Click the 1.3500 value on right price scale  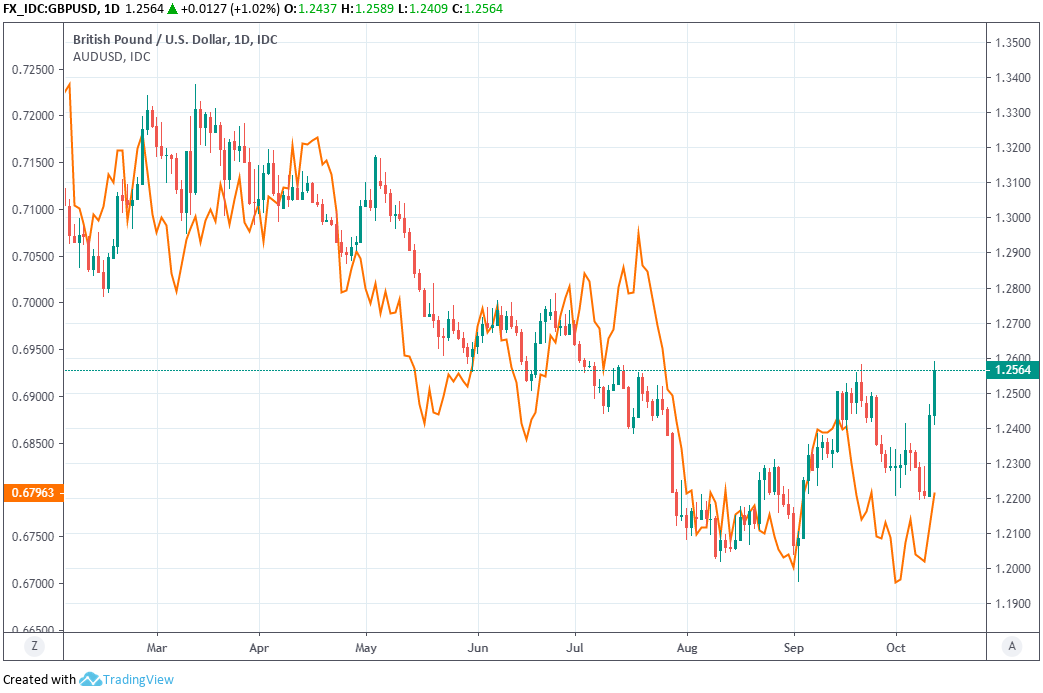pos(1011,43)
